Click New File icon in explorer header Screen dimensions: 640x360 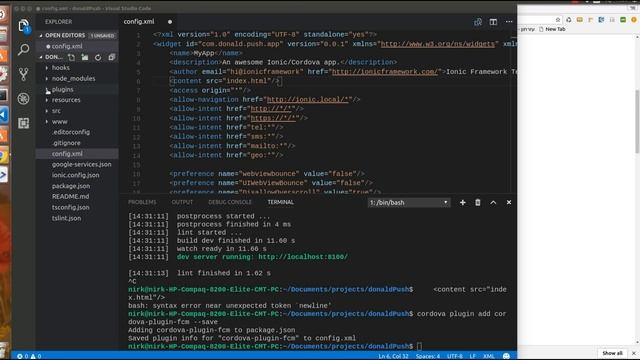(x=71, y=57)
